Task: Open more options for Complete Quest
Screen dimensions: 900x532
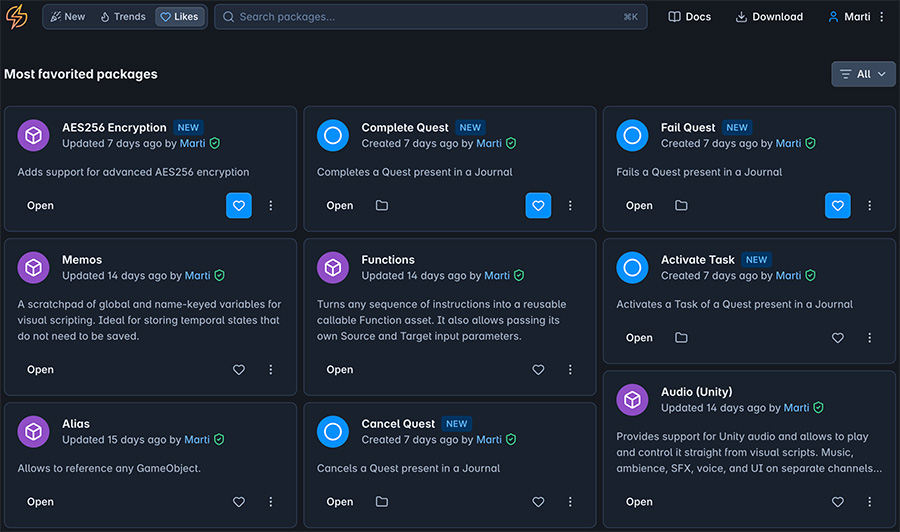Action: (570, 205)
